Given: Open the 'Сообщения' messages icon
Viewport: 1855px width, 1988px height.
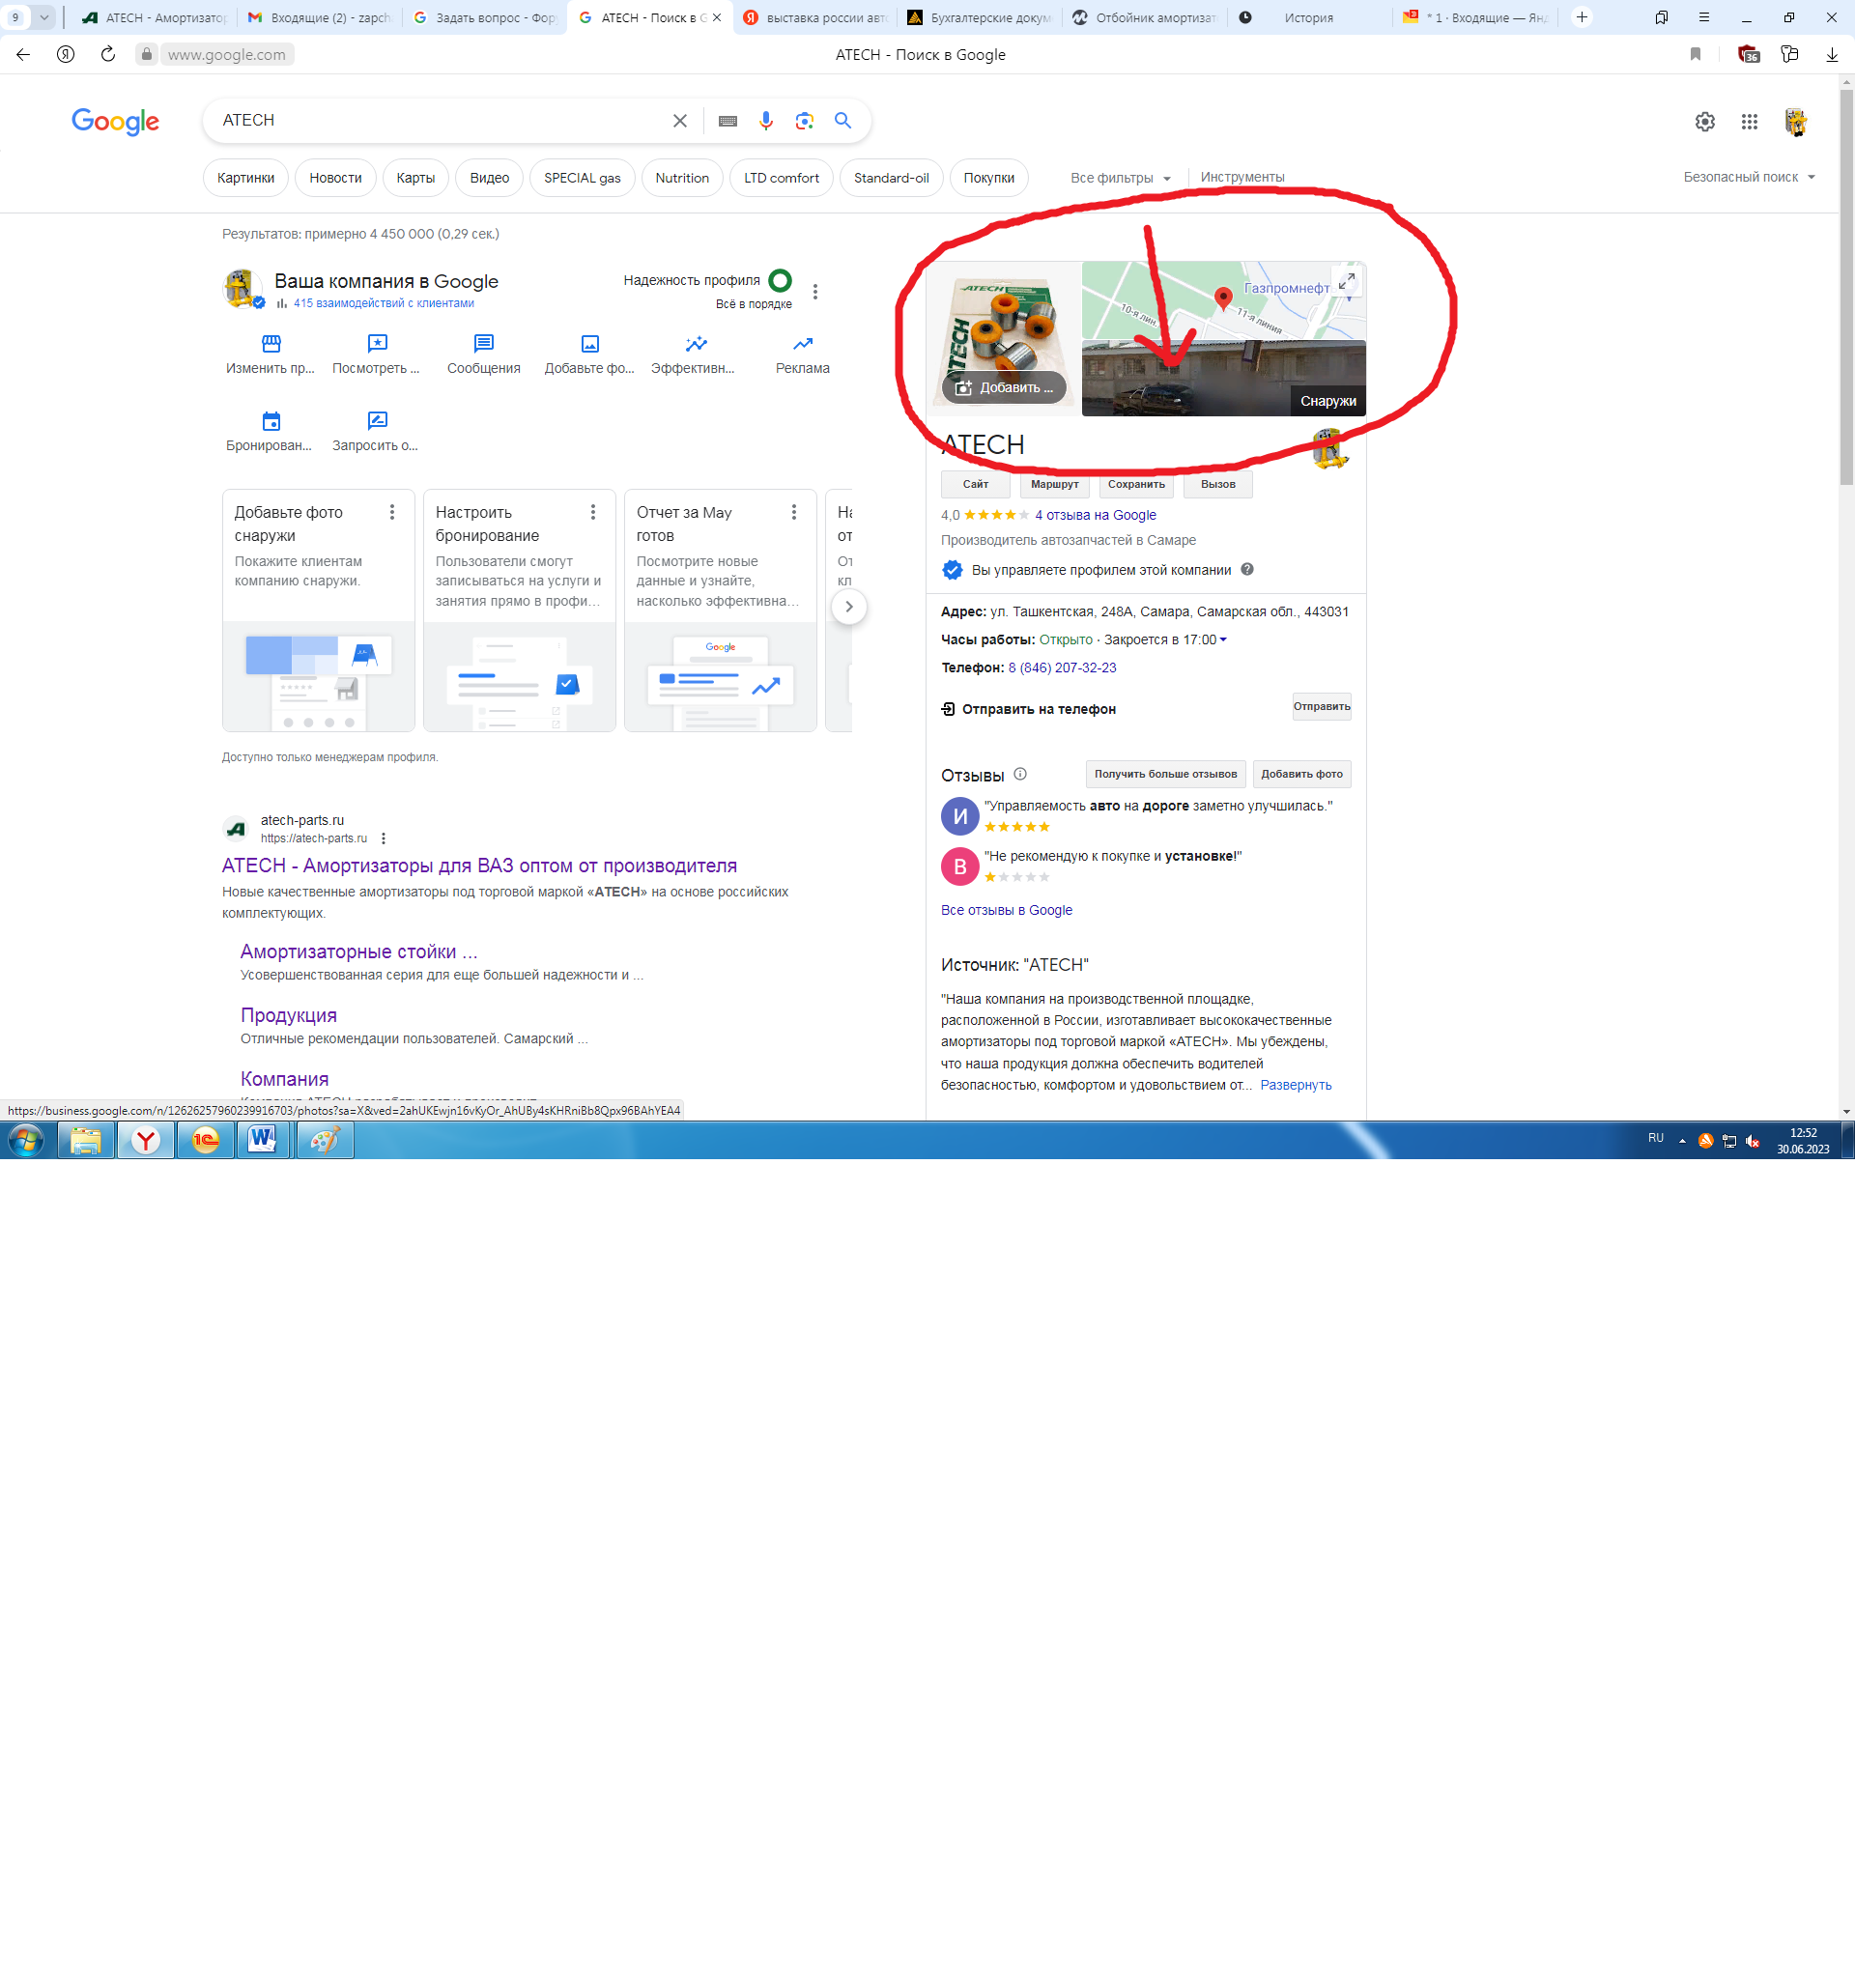Looking at the screenshot, I should tap(483, 344).
